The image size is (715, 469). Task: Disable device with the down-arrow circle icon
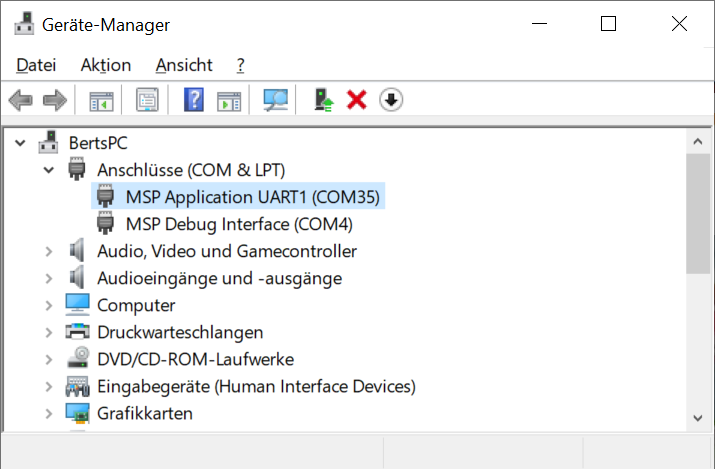[391, 100]
